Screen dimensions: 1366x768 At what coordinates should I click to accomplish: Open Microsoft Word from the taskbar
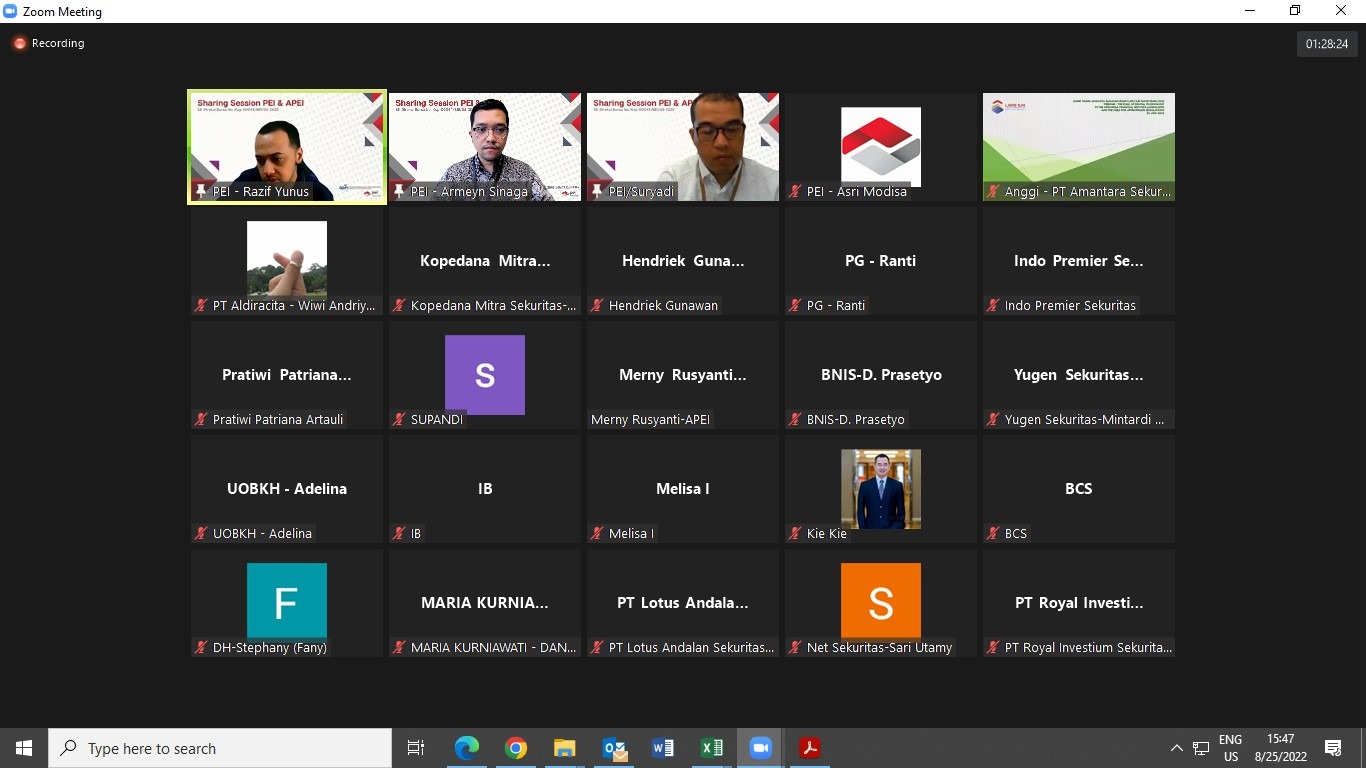tap(662, 748)
